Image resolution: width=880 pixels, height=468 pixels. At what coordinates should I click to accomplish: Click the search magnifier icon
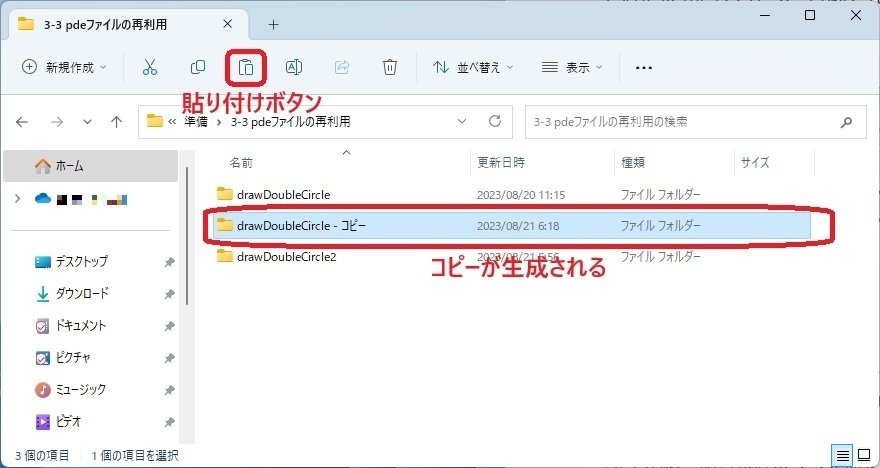click(846, 122)
